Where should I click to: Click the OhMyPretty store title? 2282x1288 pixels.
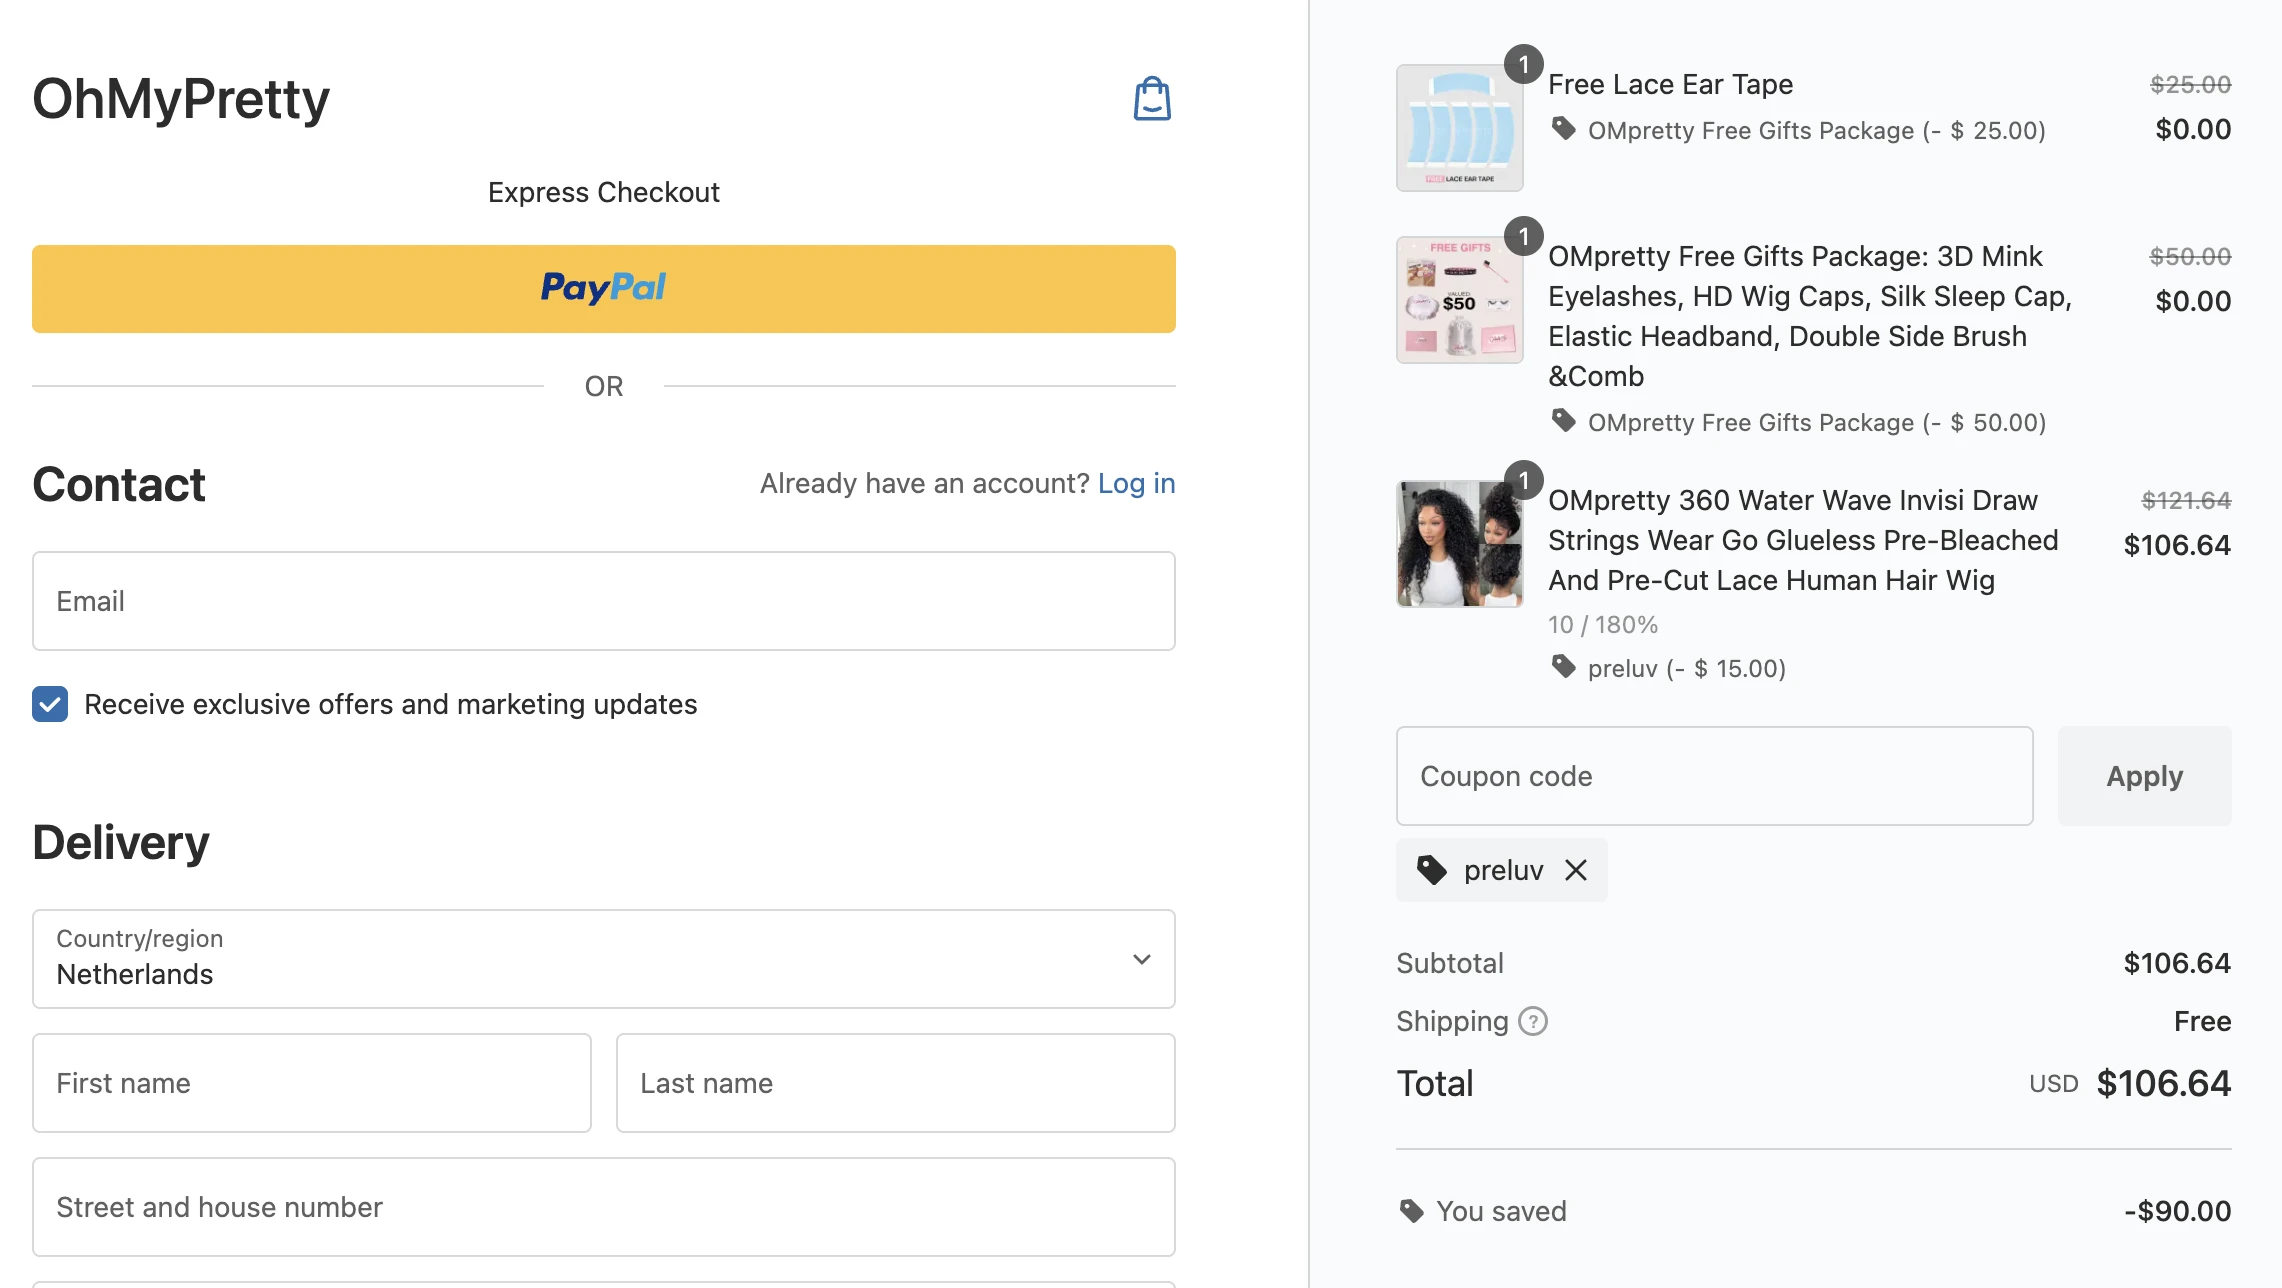click(x=181, y=99)
